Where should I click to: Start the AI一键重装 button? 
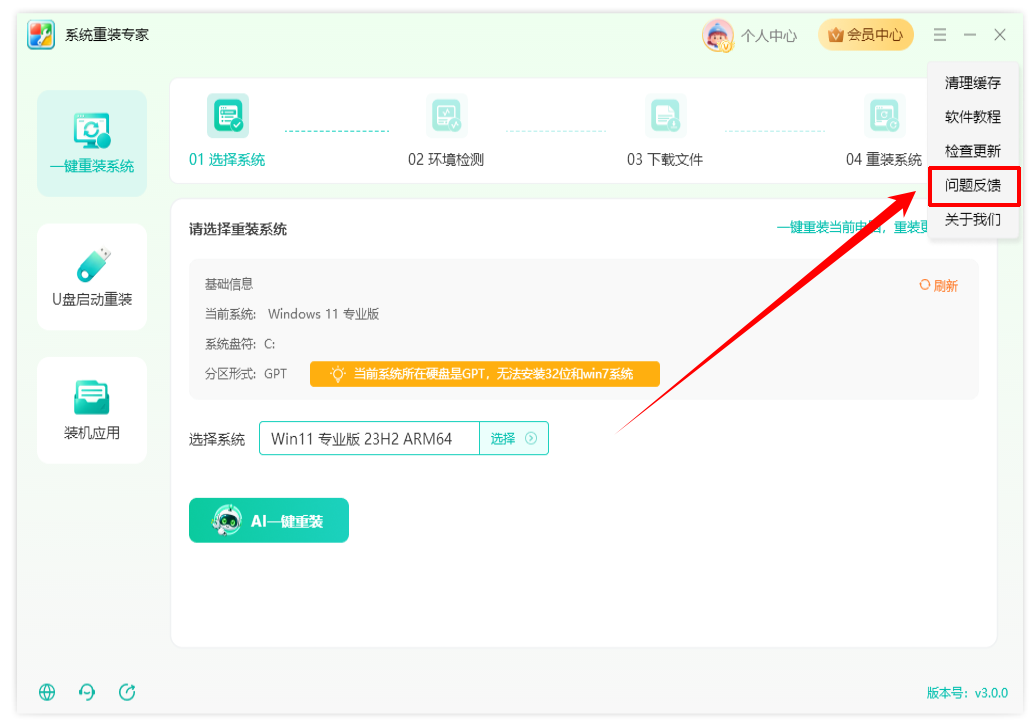coord(269,521)
